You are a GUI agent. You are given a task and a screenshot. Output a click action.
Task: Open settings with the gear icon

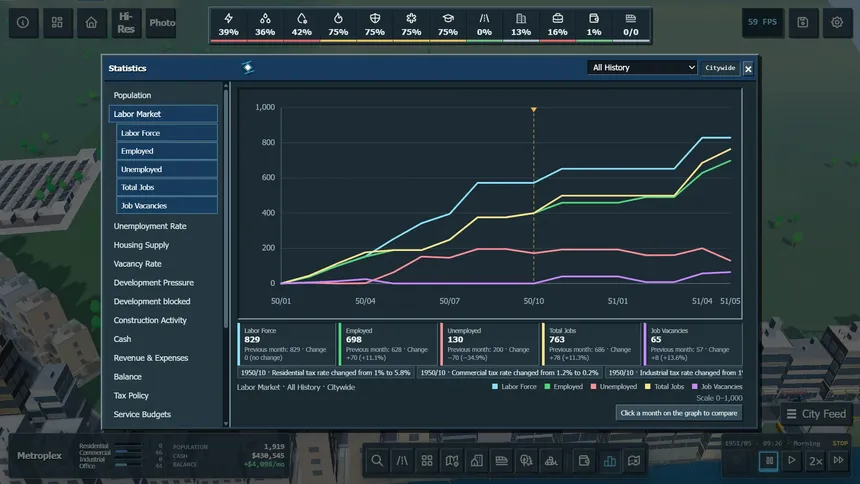click(x=837, y=22)
